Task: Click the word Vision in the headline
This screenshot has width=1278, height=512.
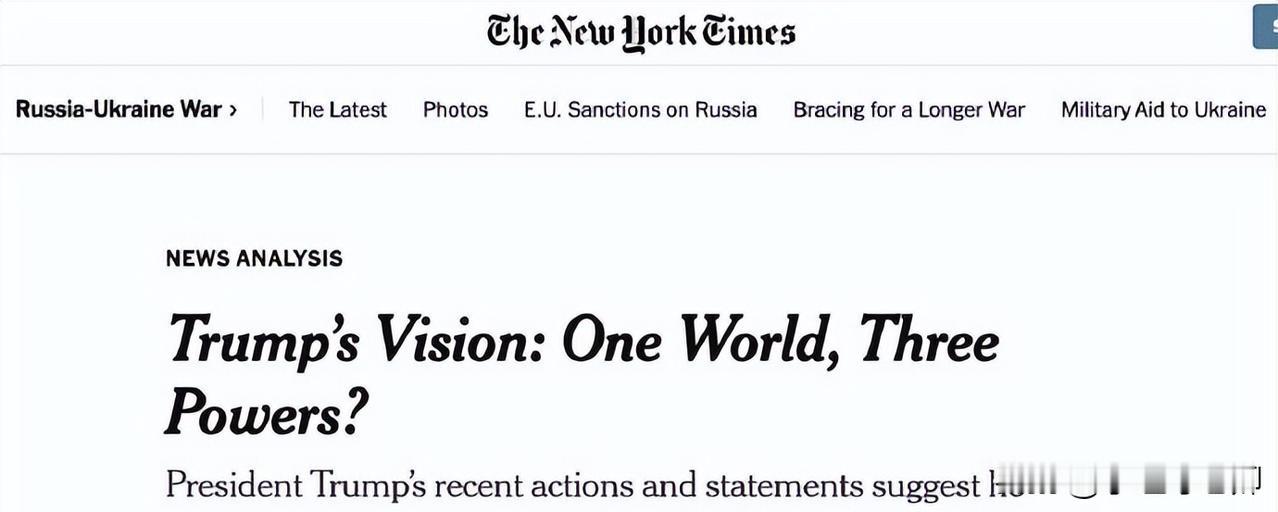Action: pyautogui.click(x=462, y=340)
